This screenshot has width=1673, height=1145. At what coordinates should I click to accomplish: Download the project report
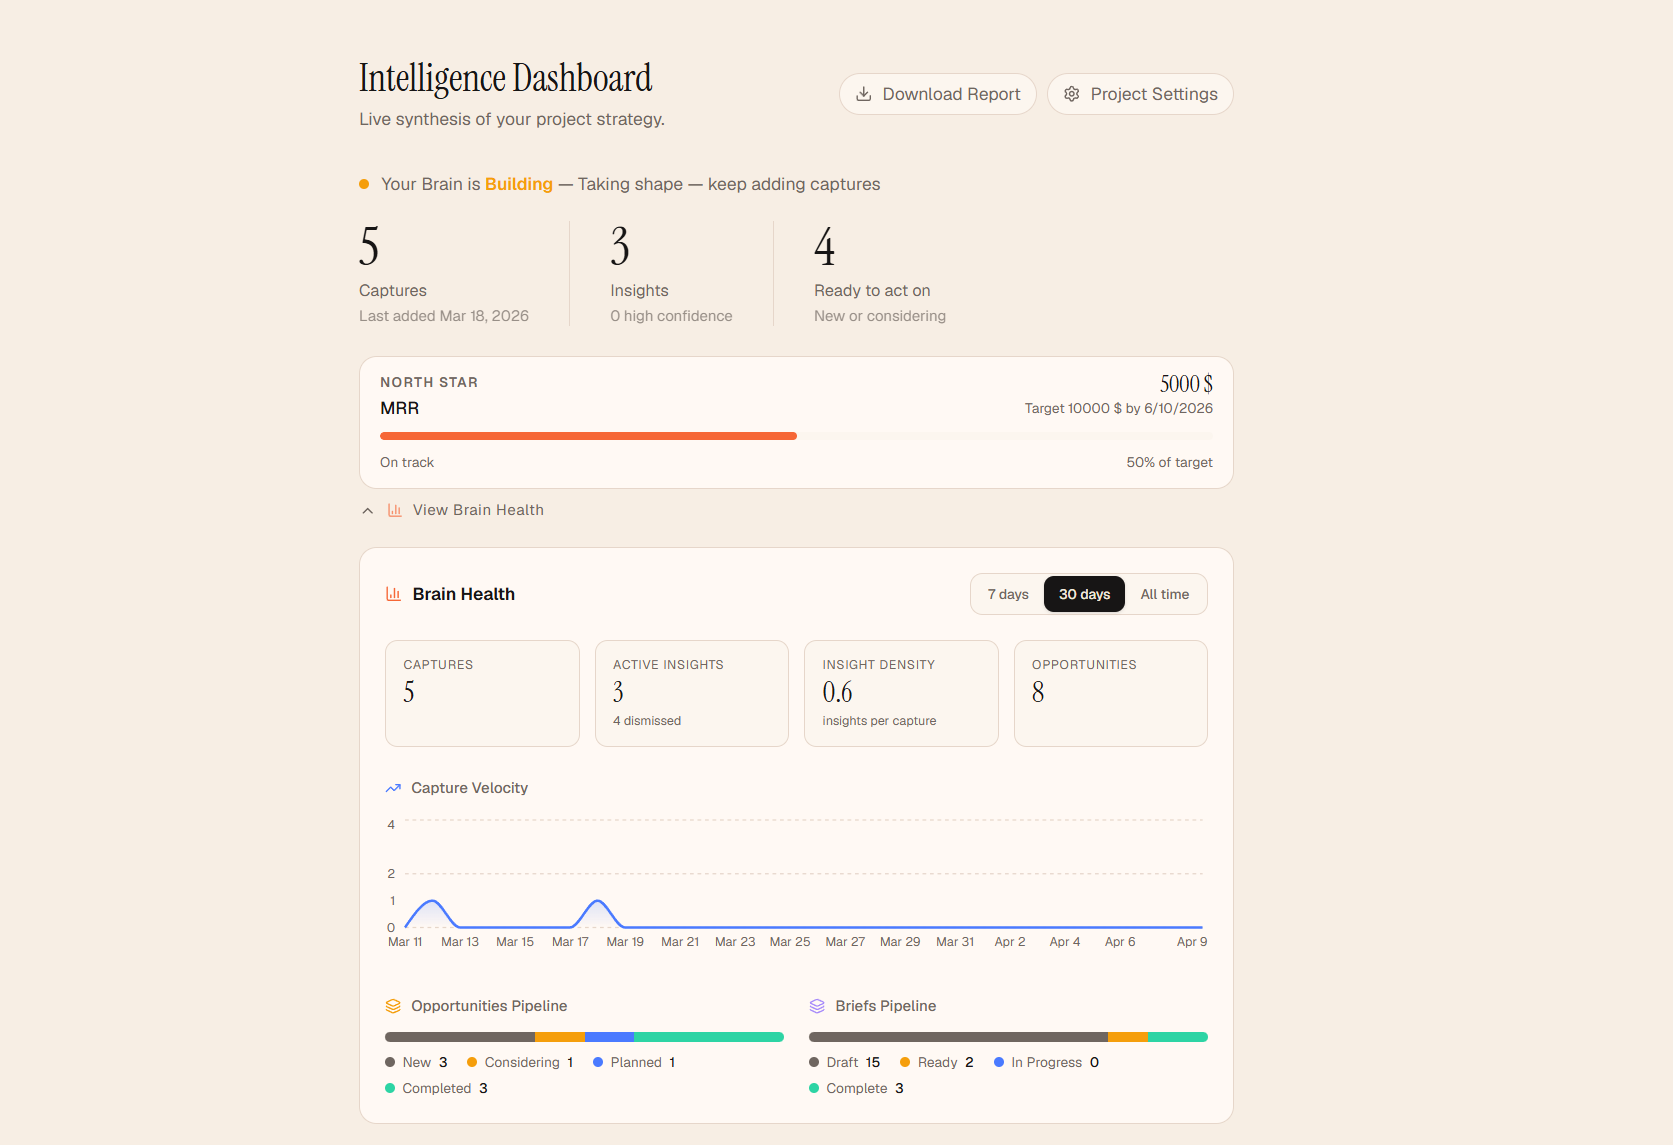(937, 94)
